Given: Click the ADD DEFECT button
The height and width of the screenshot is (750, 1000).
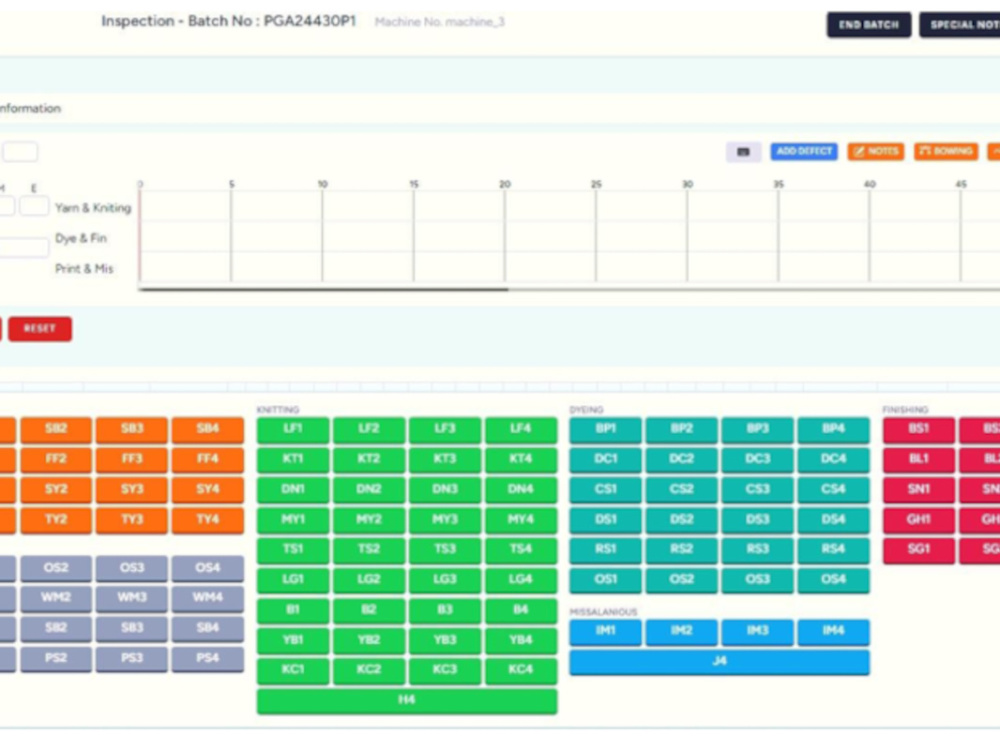Looking at the screenshot, I should [x=804, y=151].
